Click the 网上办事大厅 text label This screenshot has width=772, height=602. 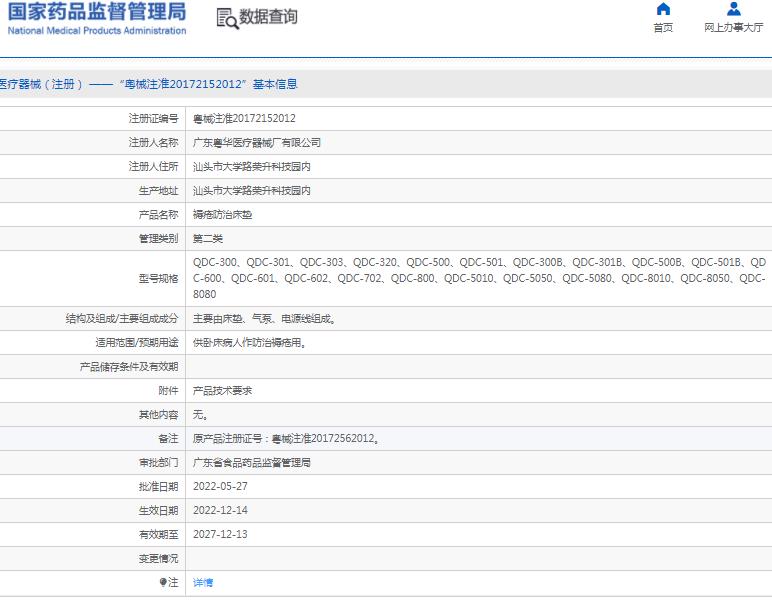[x=733, y=28]
